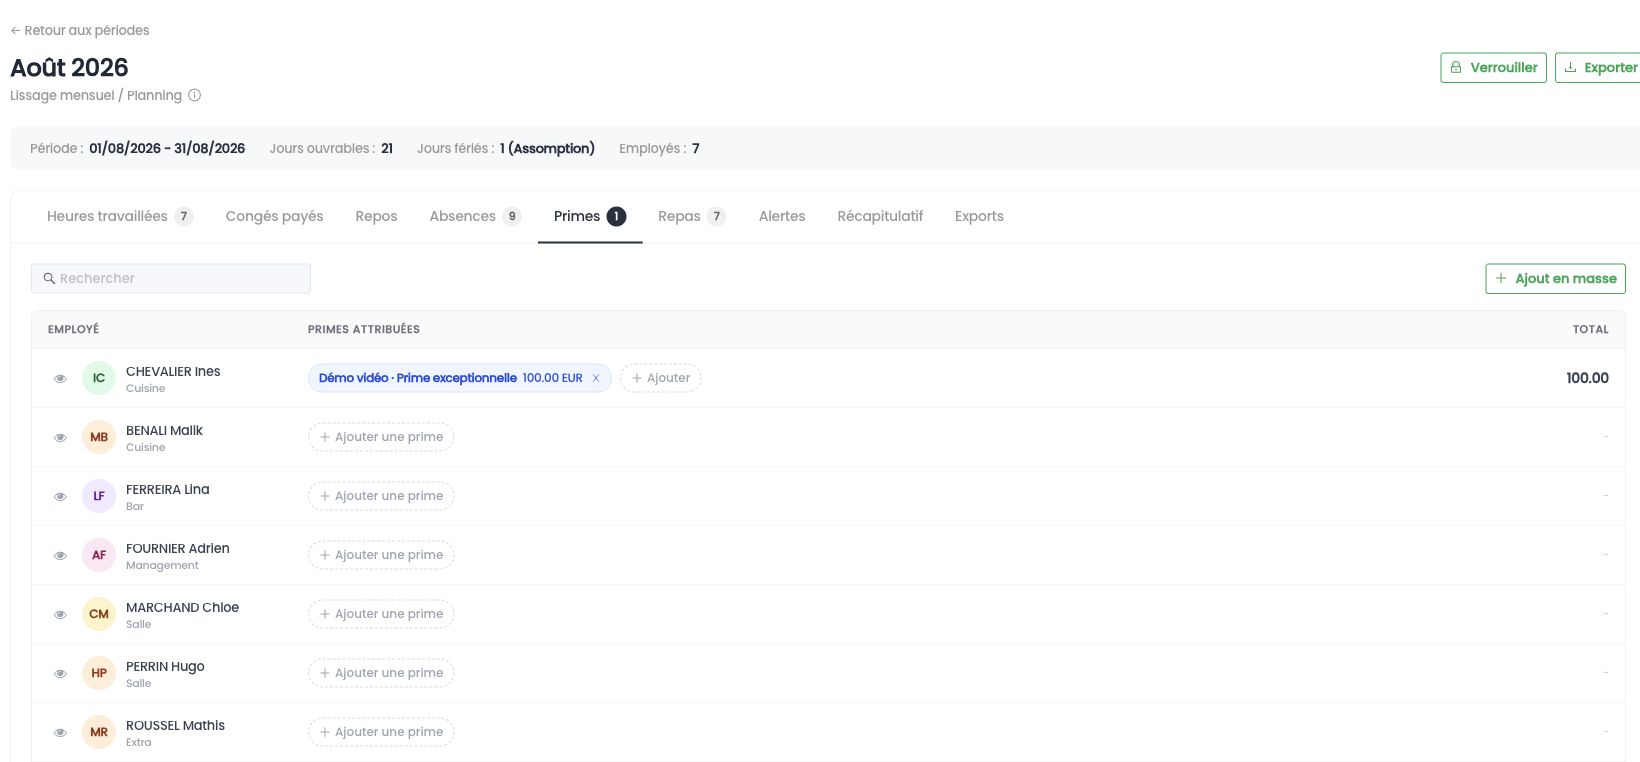Viewport: 1640px width, 762px height.
Task: Toggle eye icon for FOURNIER Adrien
Action: 60,556
